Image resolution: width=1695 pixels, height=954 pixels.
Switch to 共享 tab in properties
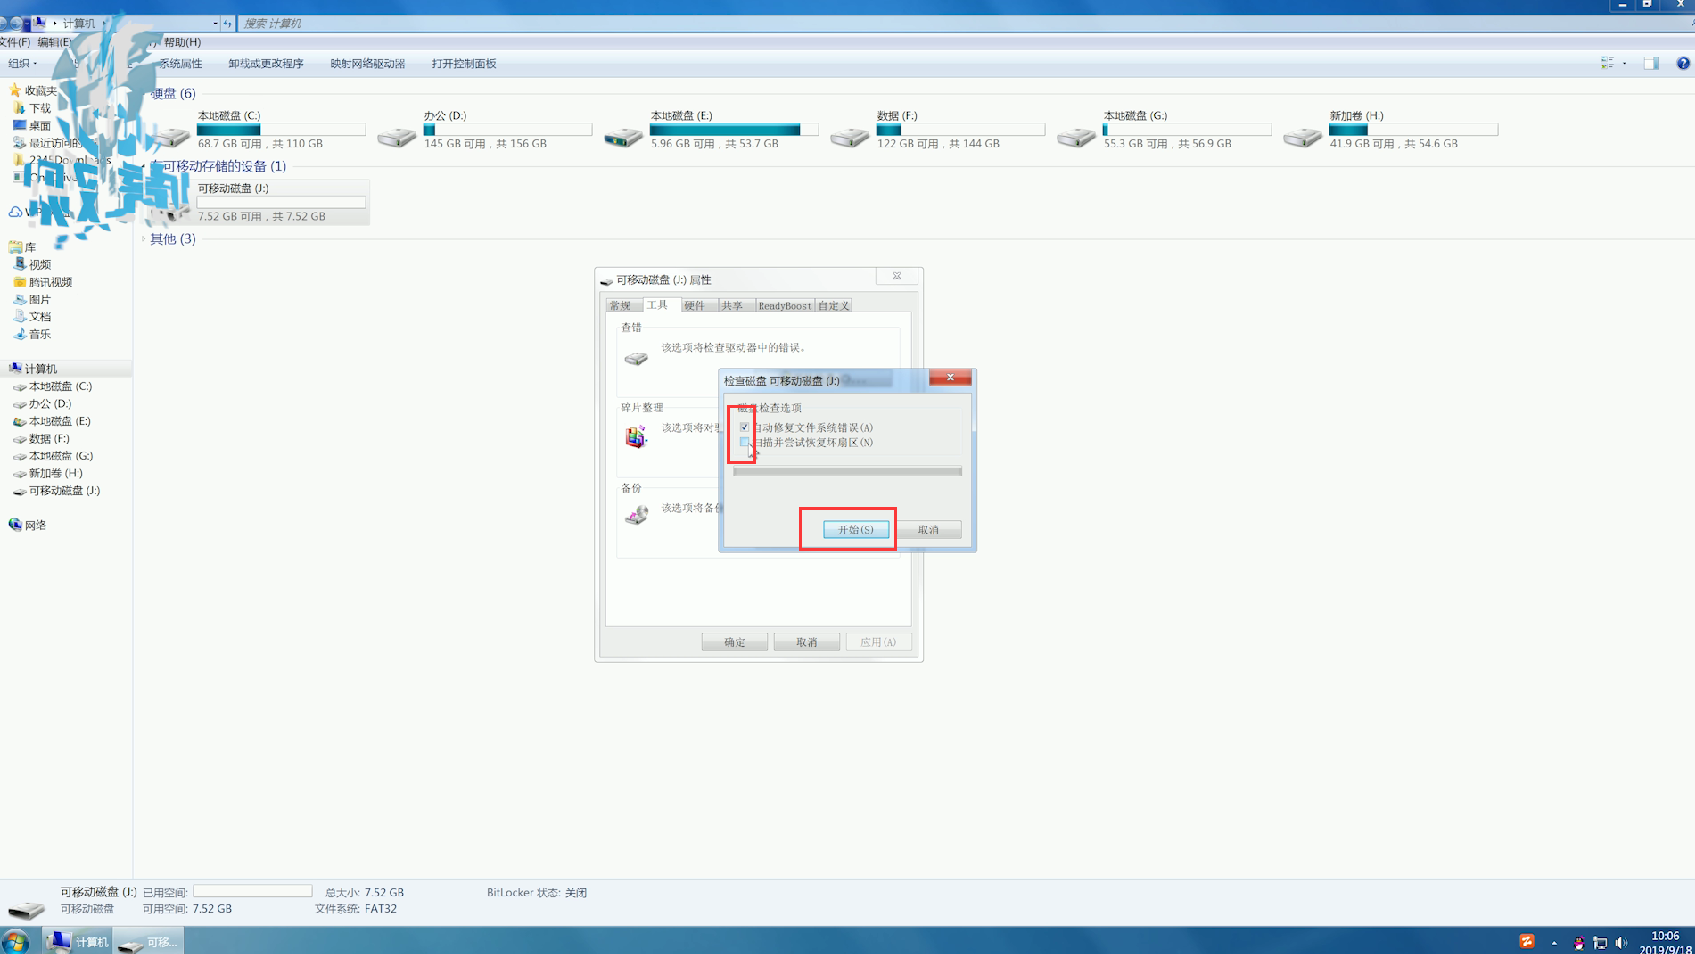pos(732,306)
